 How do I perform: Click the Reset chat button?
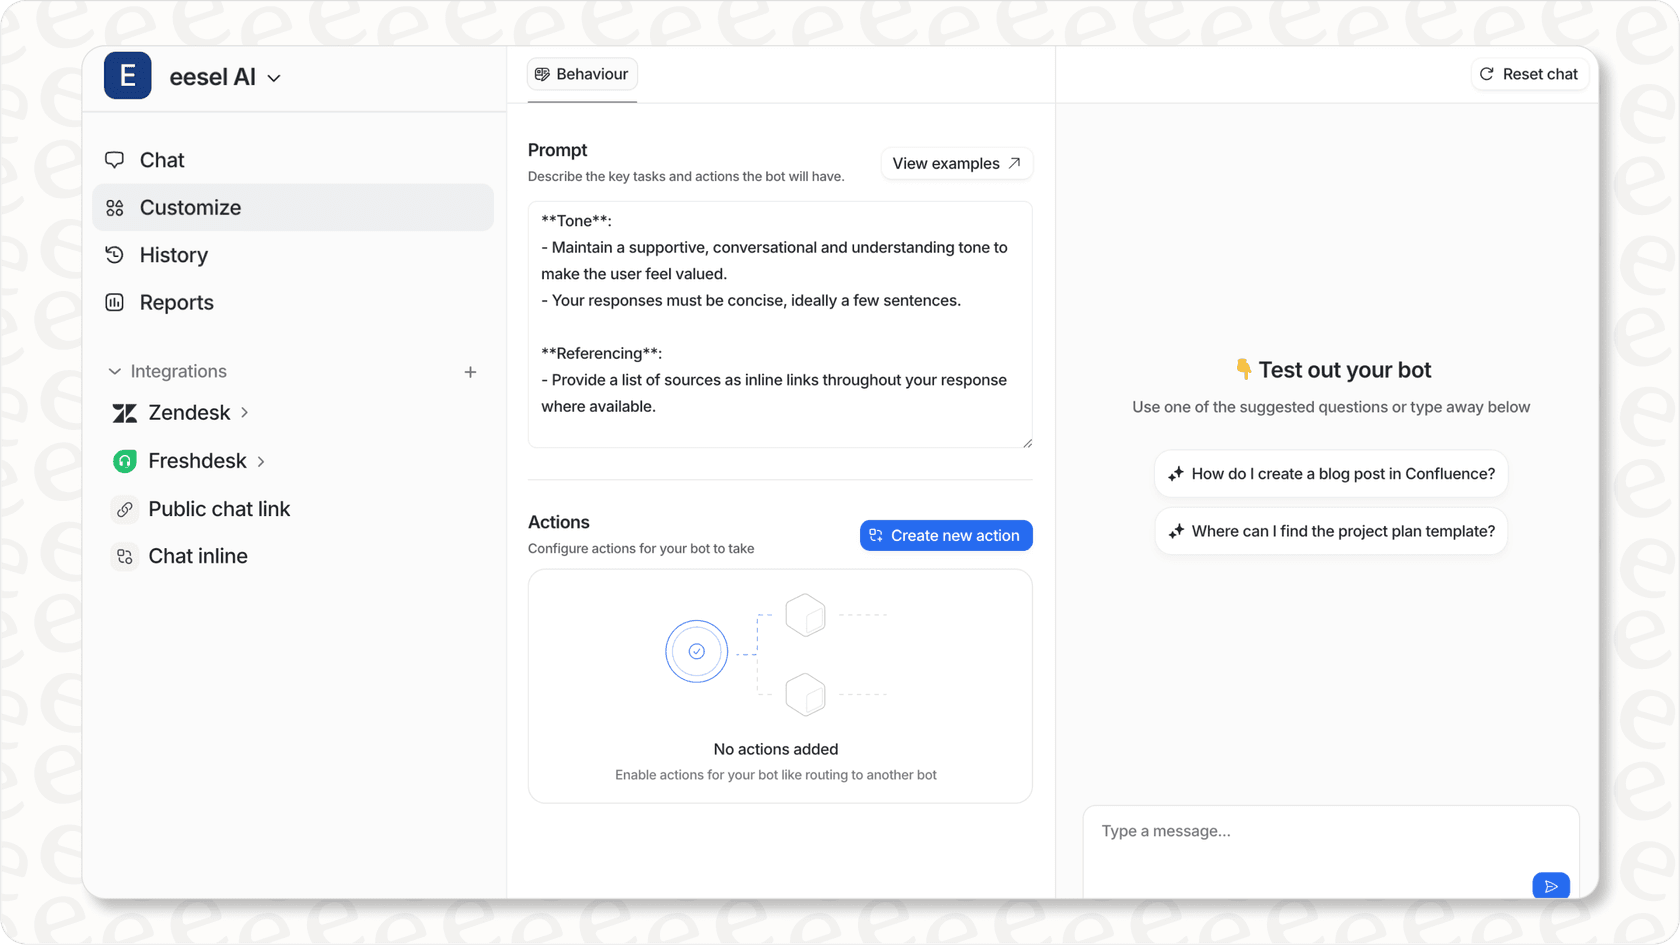[x=1529, y=74]
